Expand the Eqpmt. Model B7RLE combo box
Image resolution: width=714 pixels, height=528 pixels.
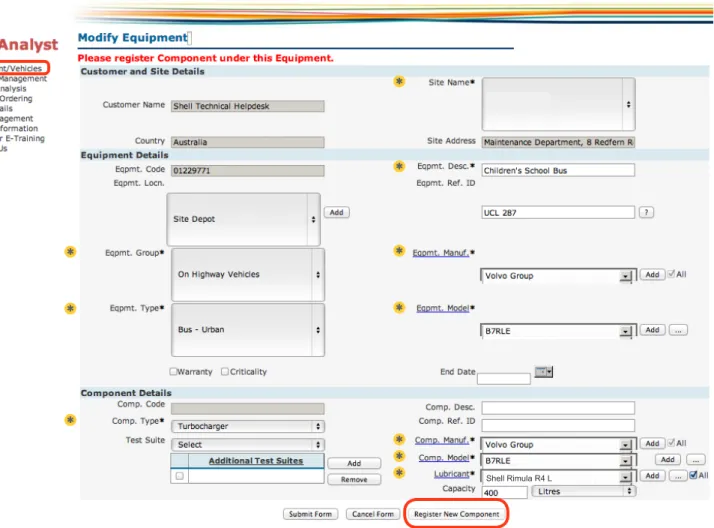pyautogui.click(x=626, y=331)
